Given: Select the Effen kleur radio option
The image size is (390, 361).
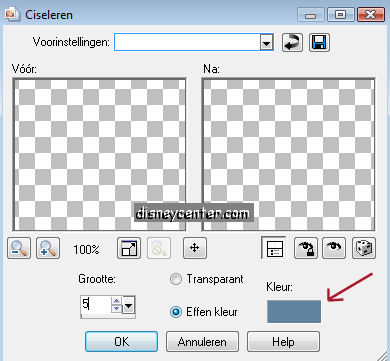Looking at the screenshot, I should tap(176, 312).
